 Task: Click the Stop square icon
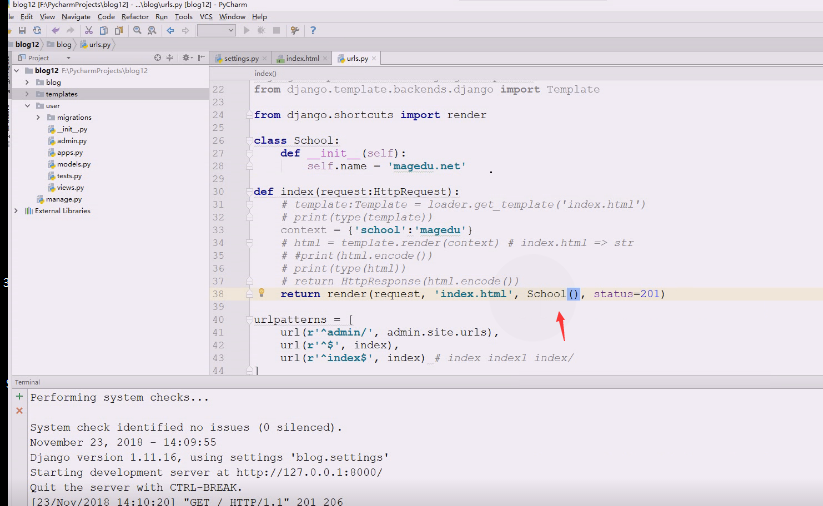point(276,30)
